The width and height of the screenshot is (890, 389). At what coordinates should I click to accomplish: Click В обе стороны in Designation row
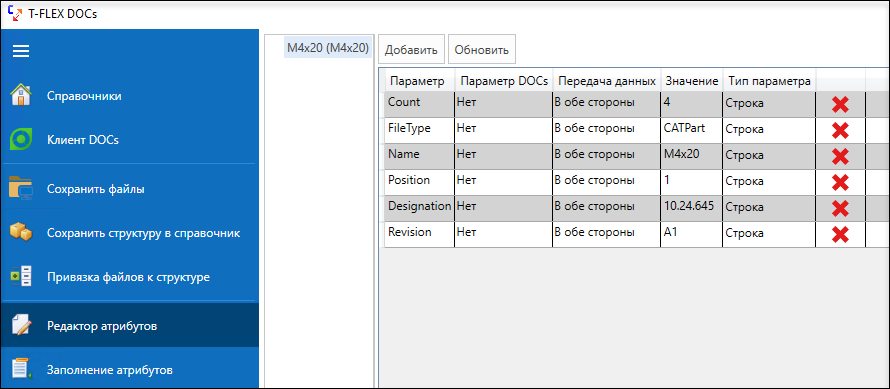click(x=607, y=208)
